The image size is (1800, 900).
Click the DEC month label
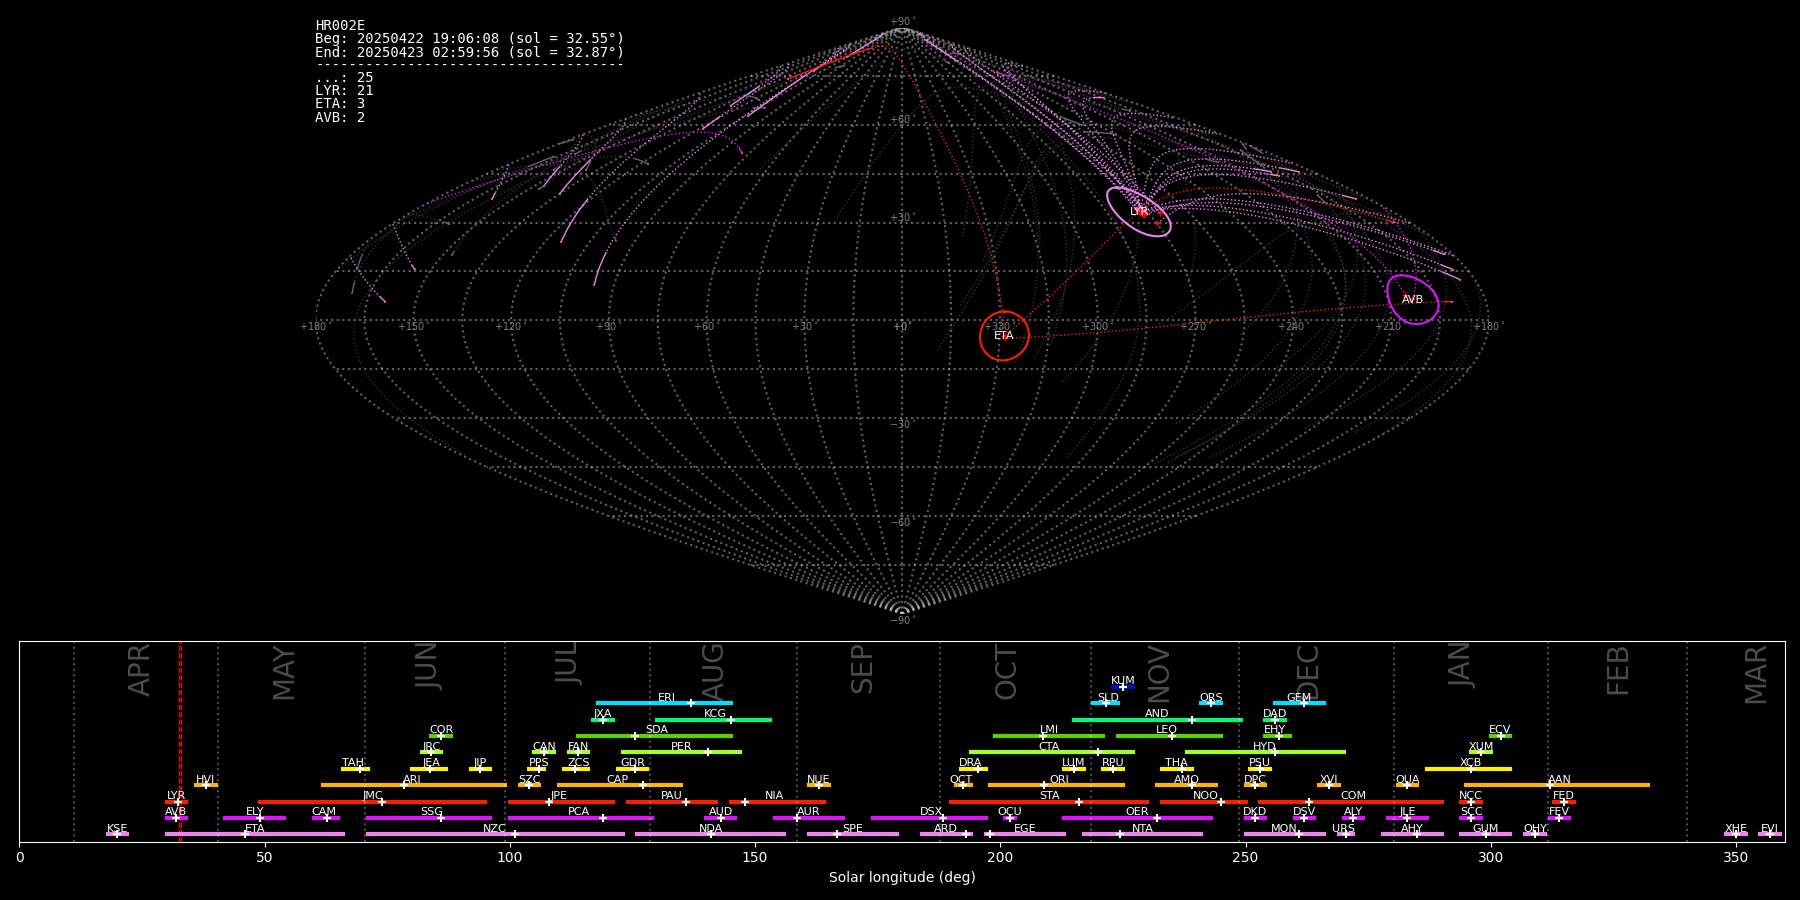click(x=1308, y=671)
